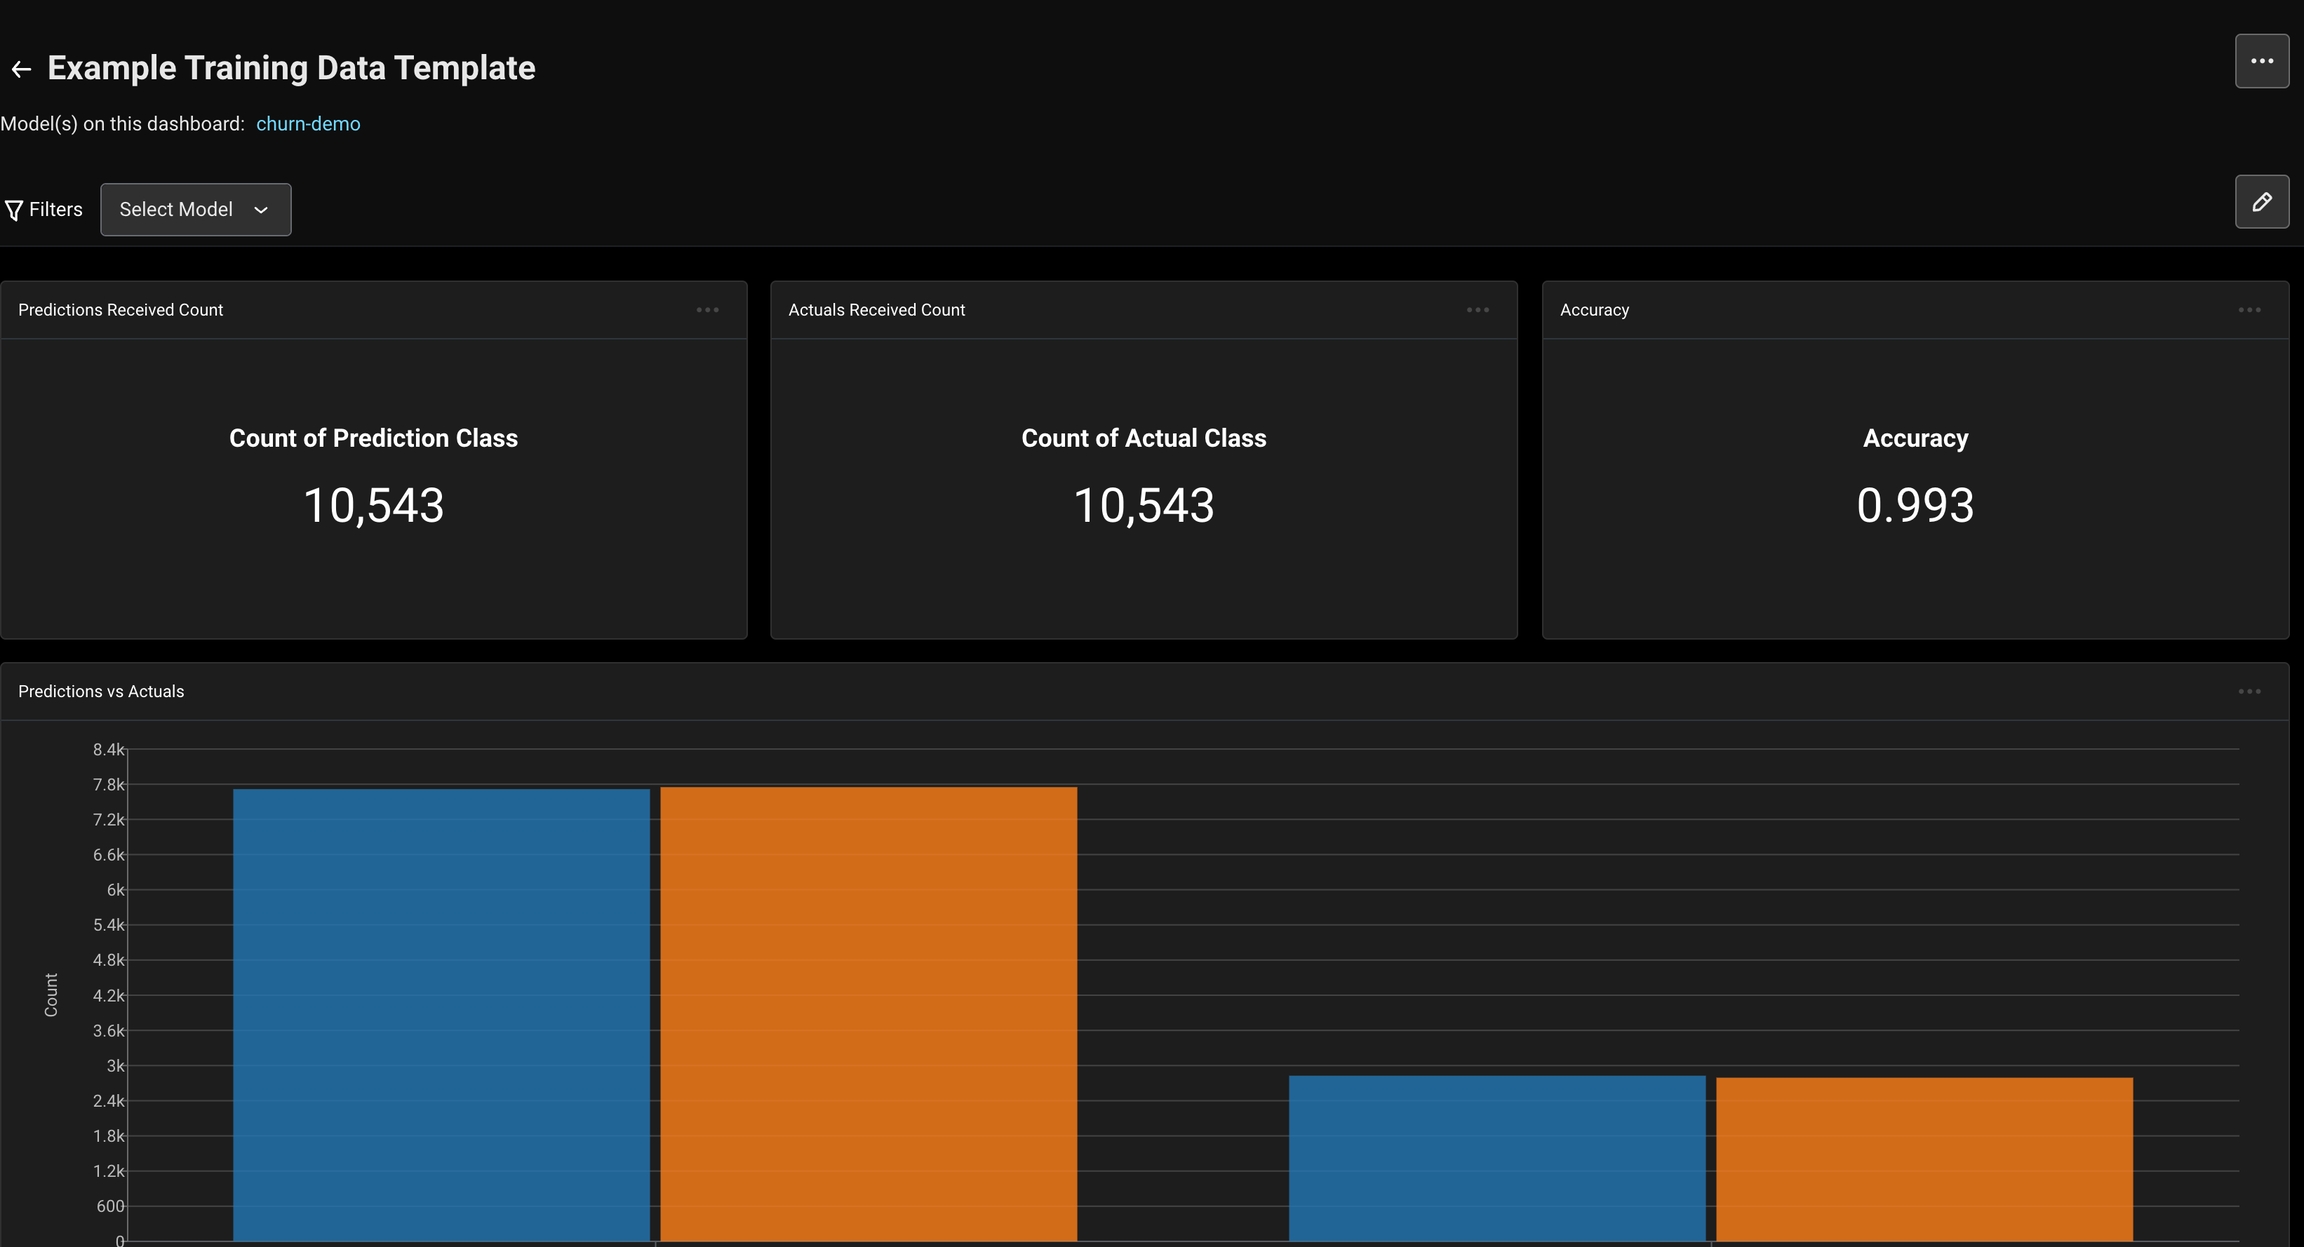Screen dimensions: 2304x1247
Task: Click the Select Model dropdown chevron
Action: [261, 210]
